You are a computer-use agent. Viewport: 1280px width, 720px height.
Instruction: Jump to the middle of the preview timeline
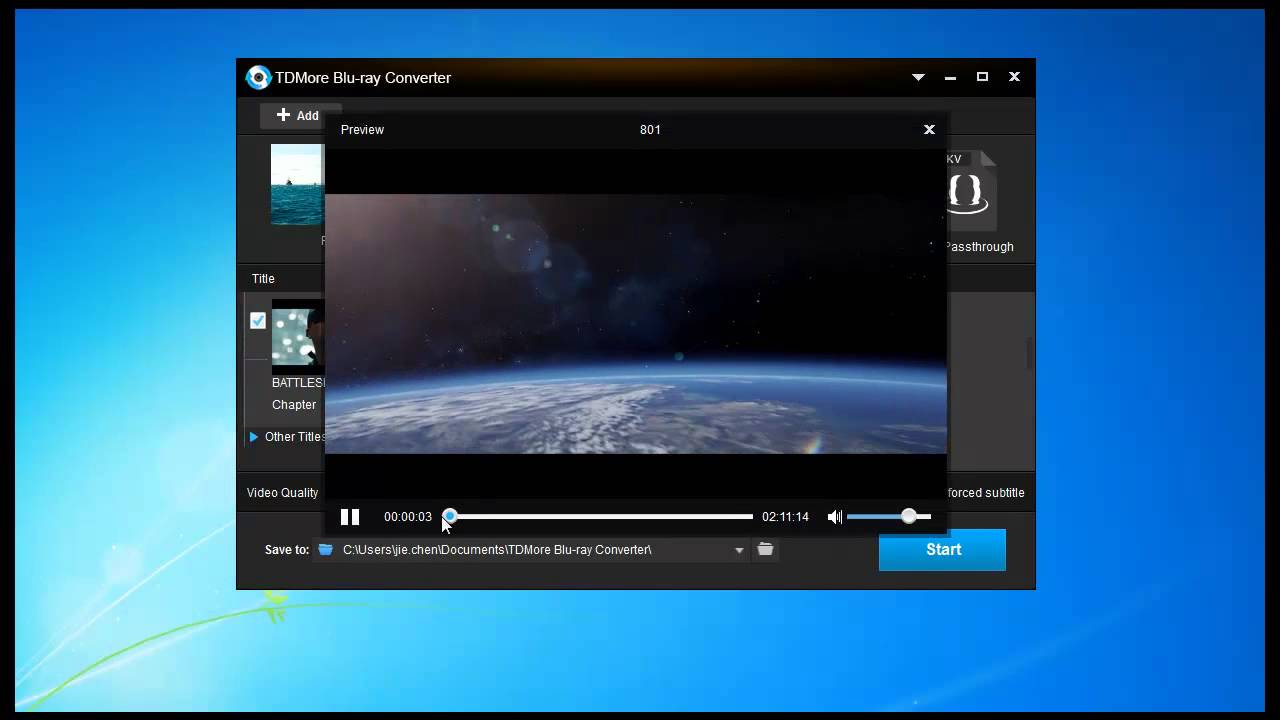(x=600, y=517)
